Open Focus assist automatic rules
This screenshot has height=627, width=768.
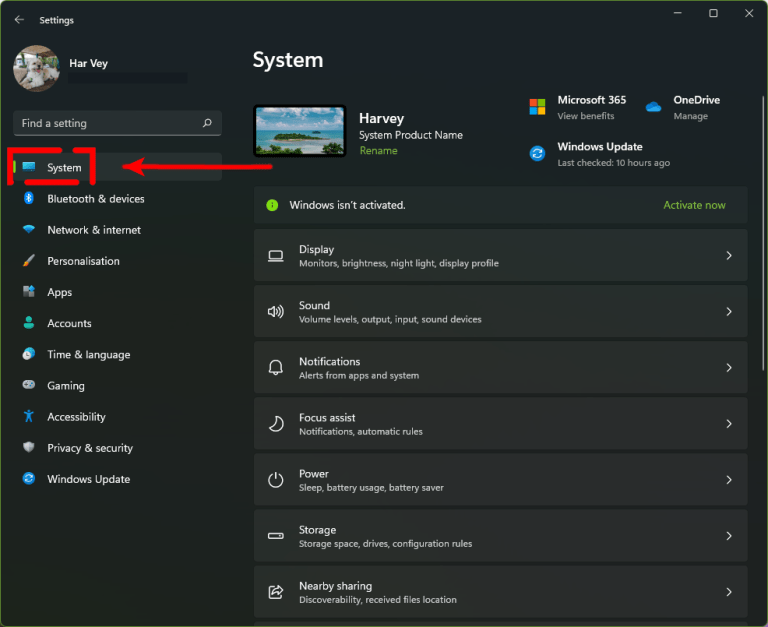coord(501,424)
